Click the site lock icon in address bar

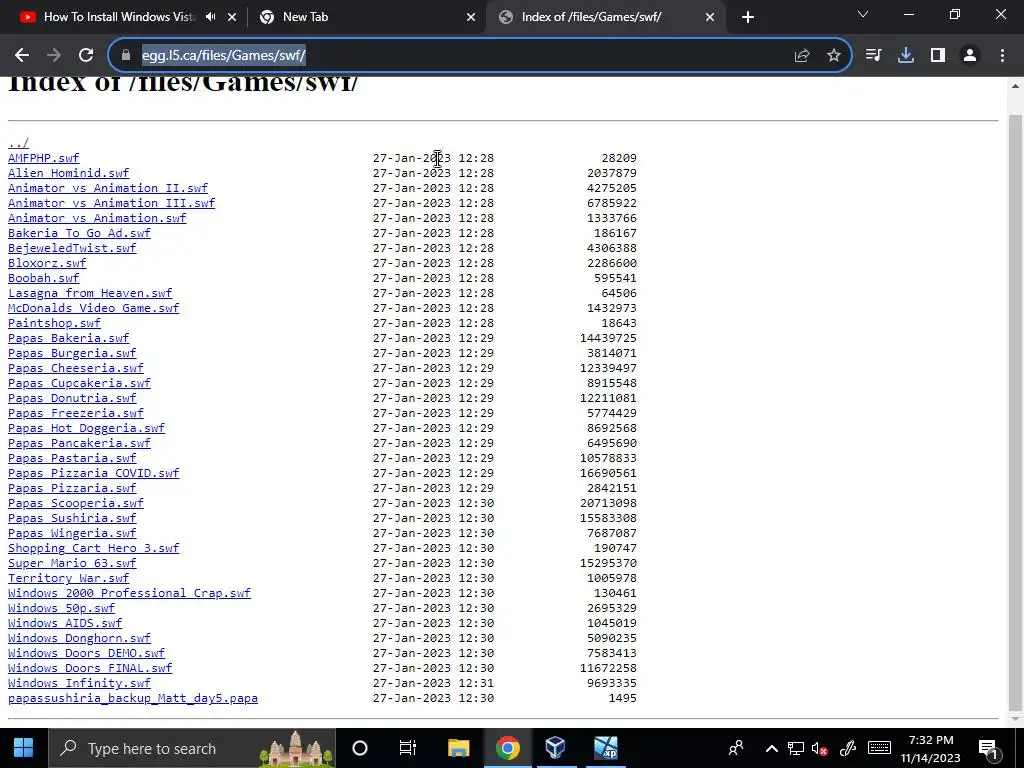(126, 56)
